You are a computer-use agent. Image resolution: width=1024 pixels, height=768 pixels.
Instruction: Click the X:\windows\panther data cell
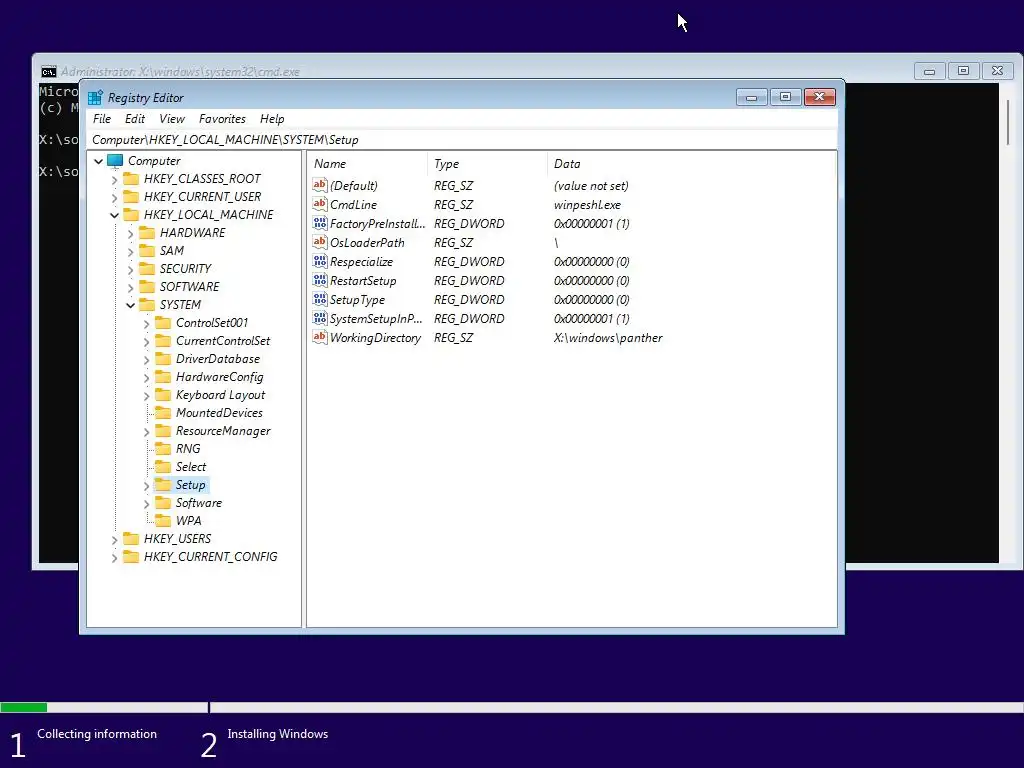coord(607,338)
